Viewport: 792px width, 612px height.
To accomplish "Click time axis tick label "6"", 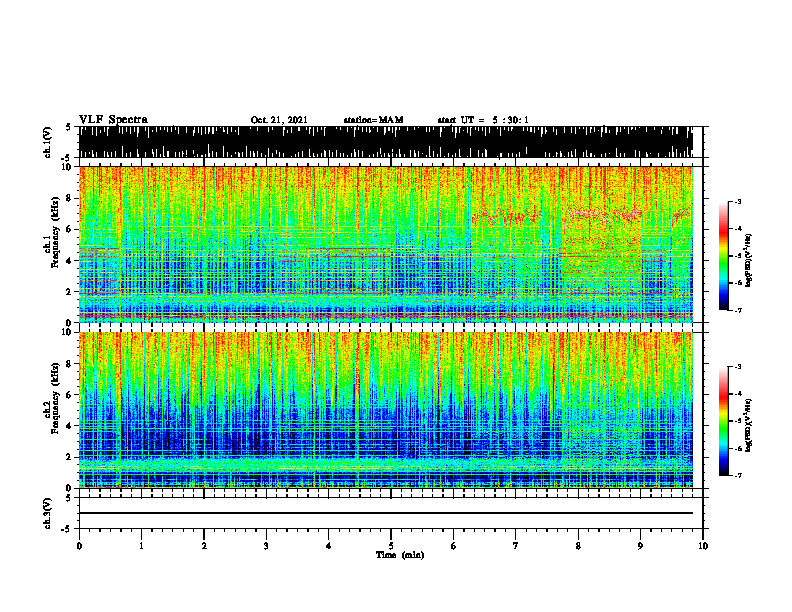I will 454,546.
